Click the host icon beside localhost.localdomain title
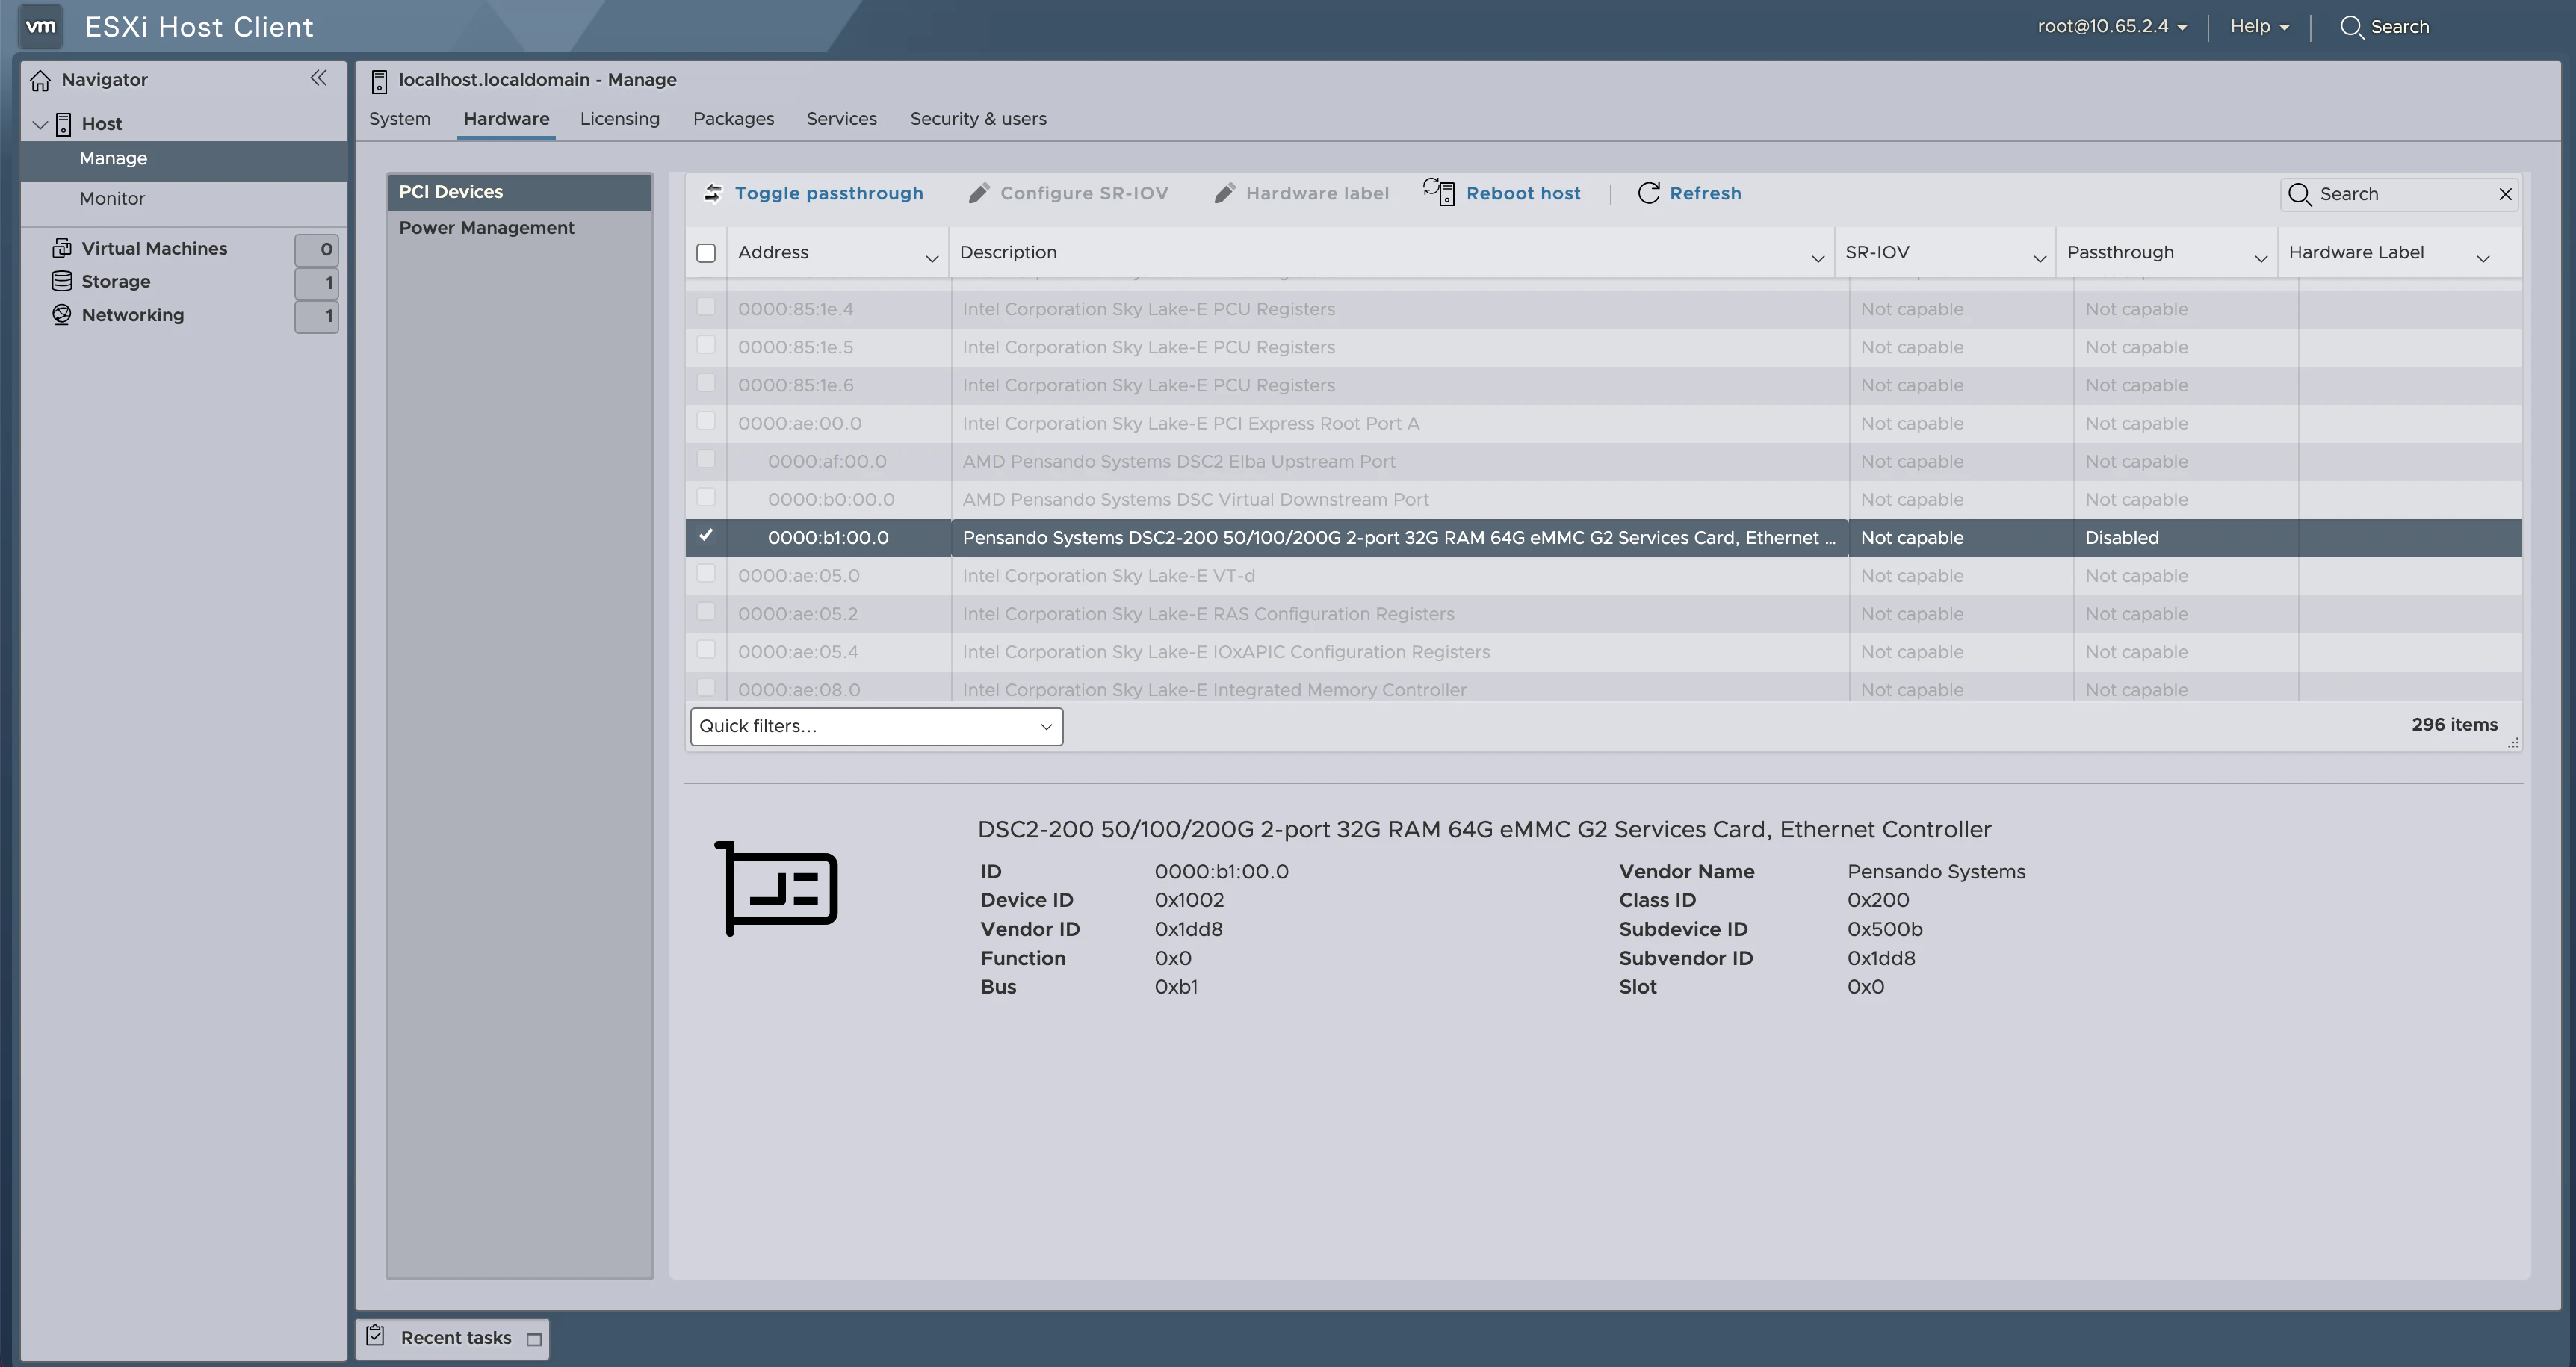The height and width of the screenshot is (1367, 2576). 379,81
